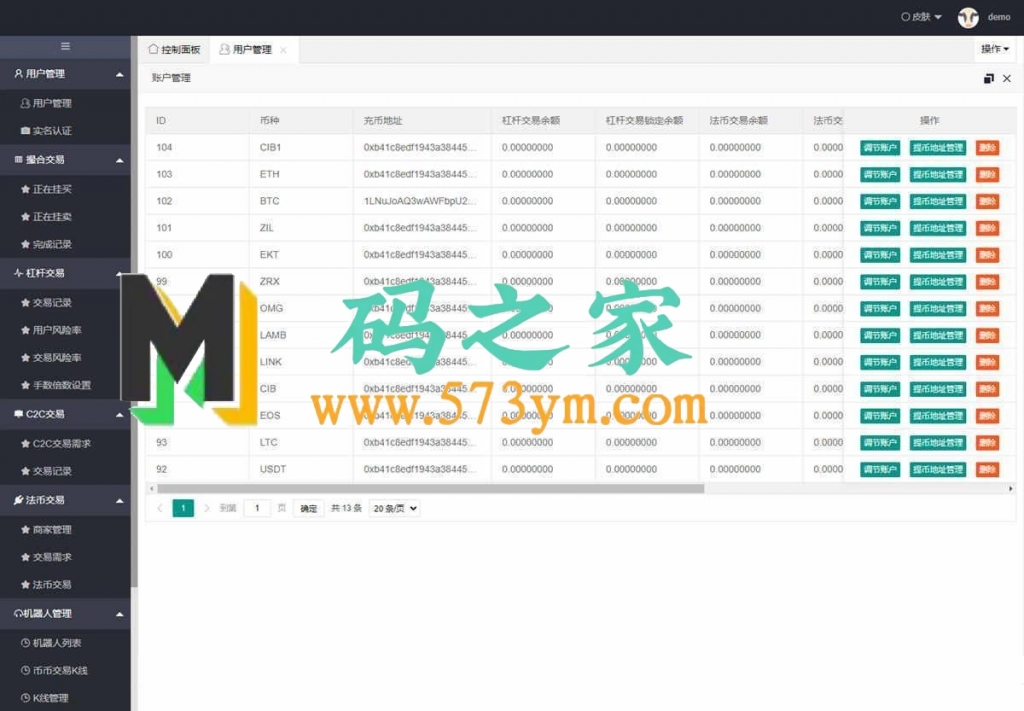
Task: Go to the next page arrow in pagination
Action: (x=206, y=508)
